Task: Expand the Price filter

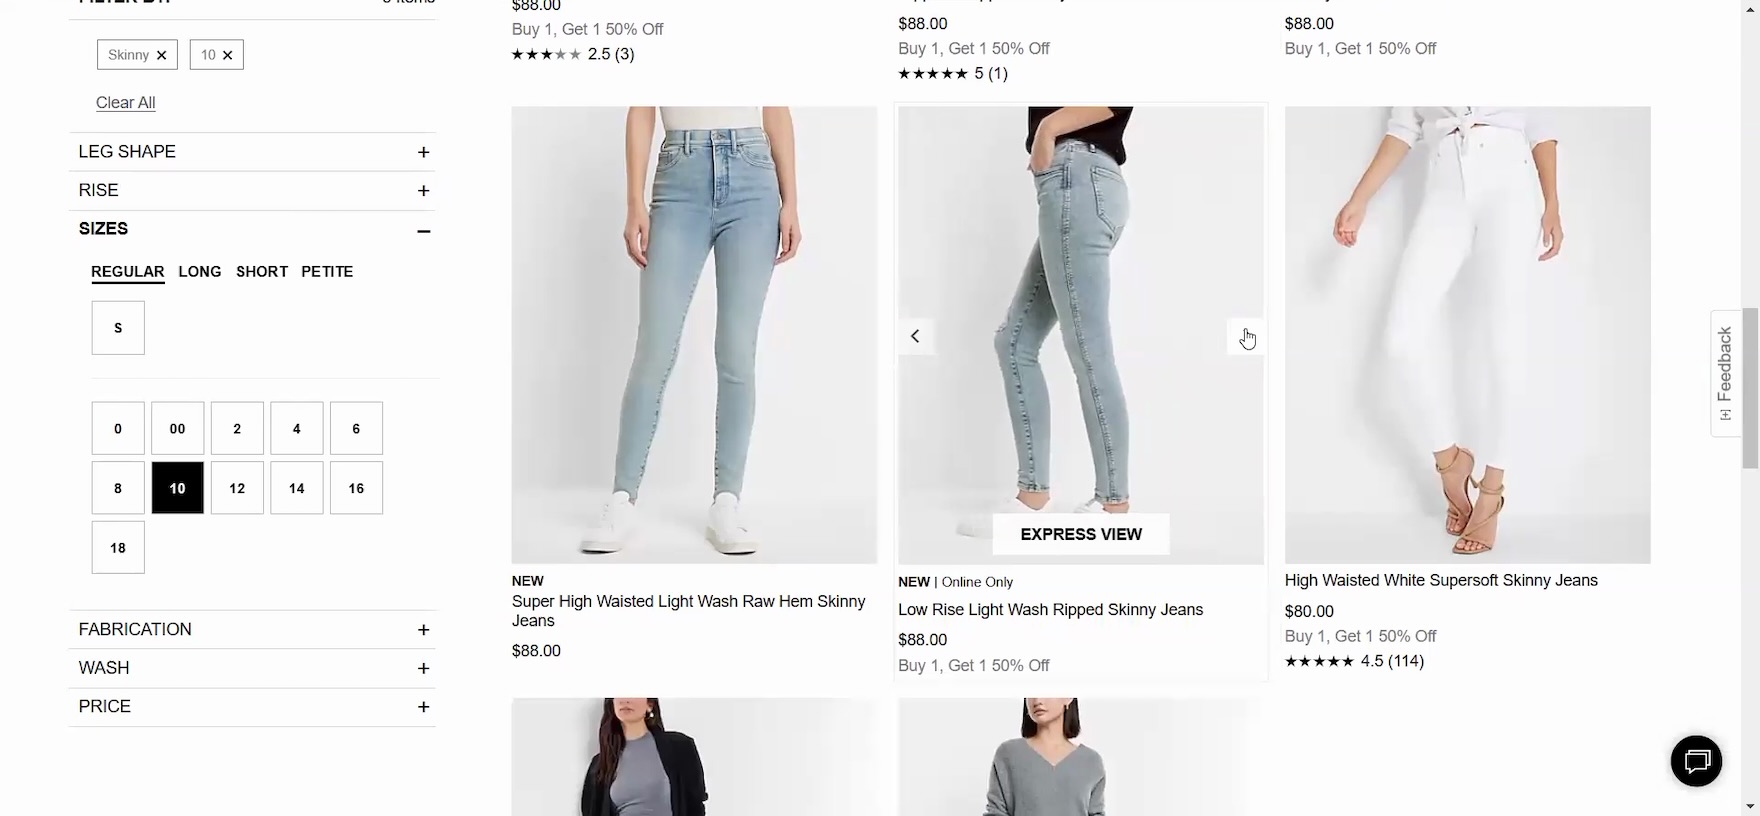Action: pos(424,707)
